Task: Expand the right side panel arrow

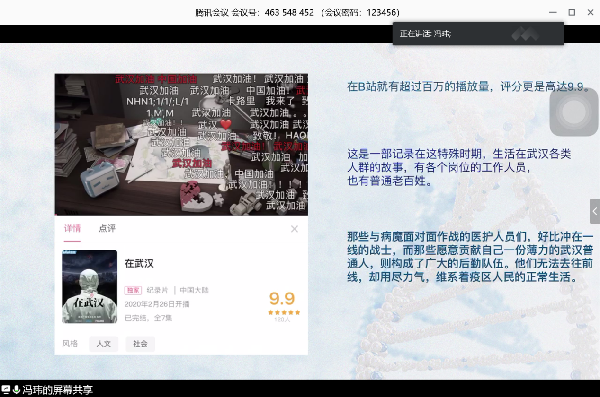Action: (x=595, y=211)
